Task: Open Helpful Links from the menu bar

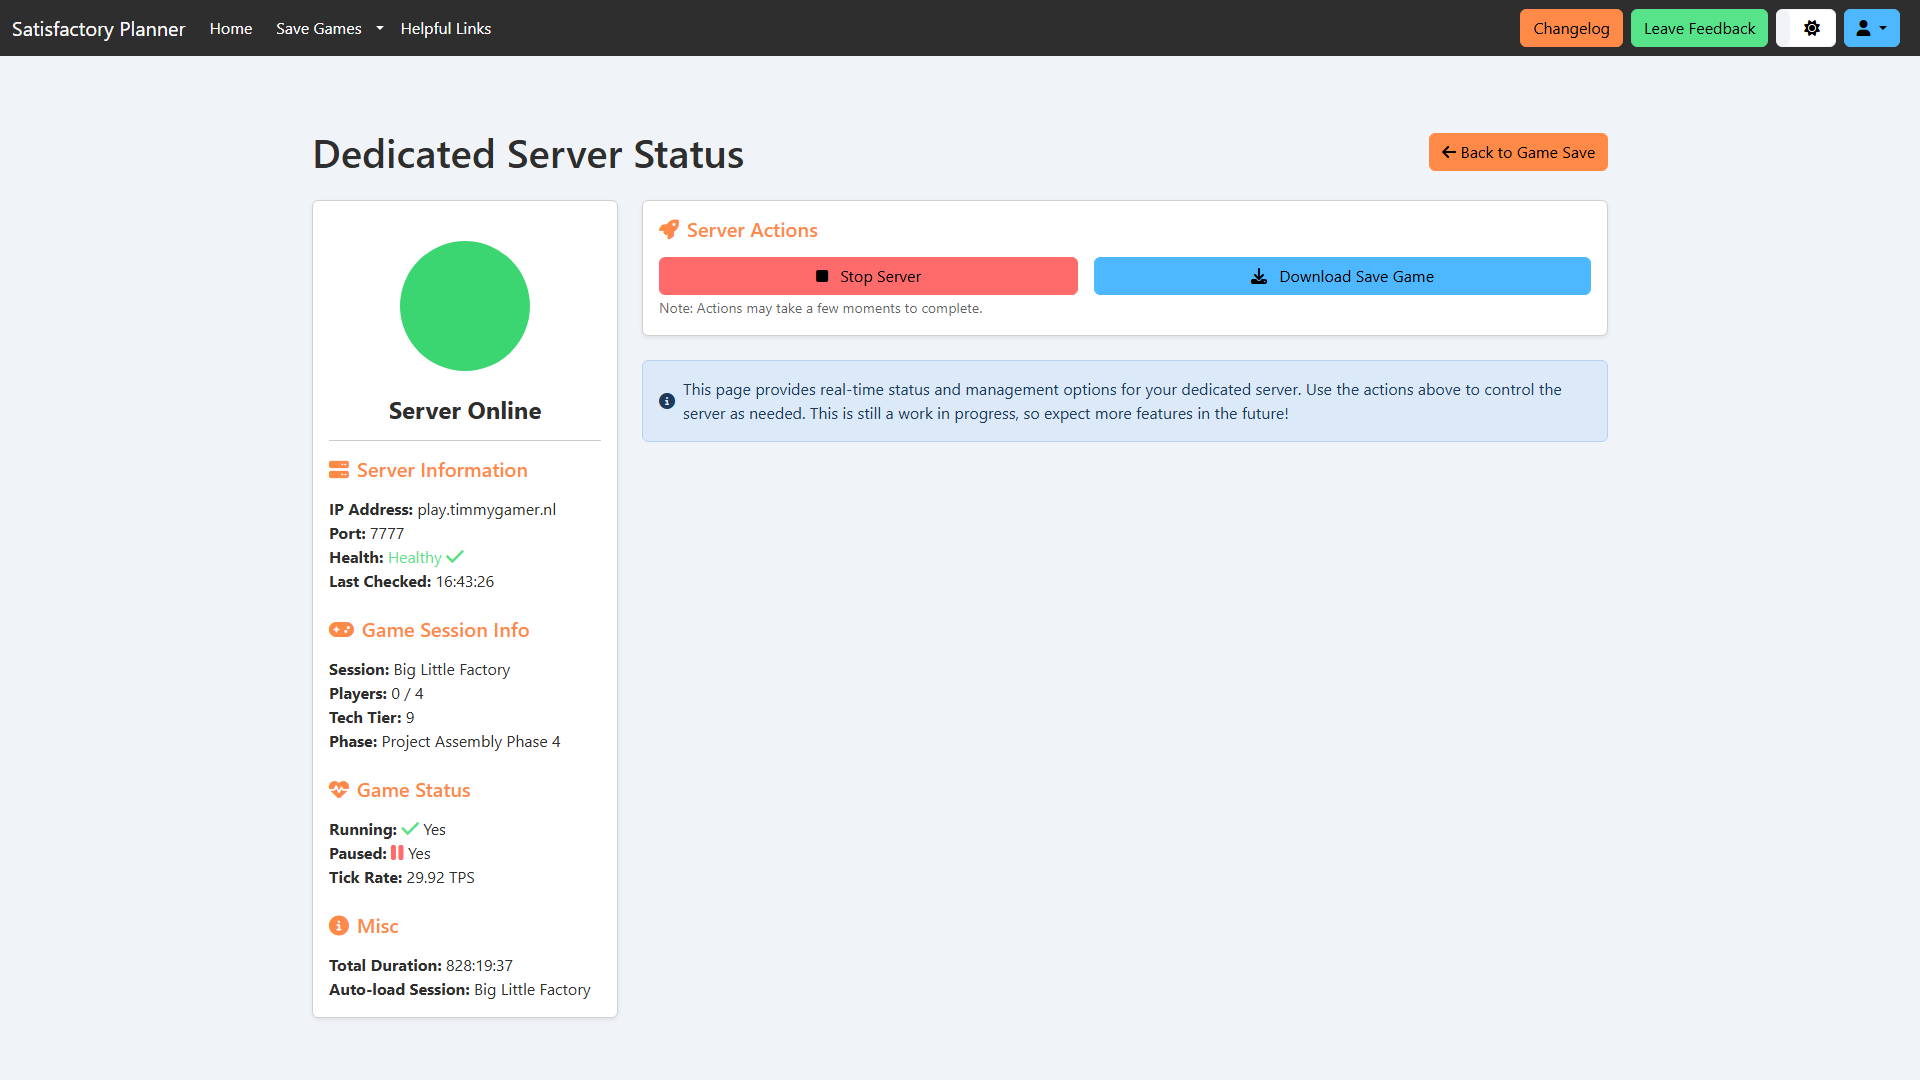Action: tap(445, 28)
